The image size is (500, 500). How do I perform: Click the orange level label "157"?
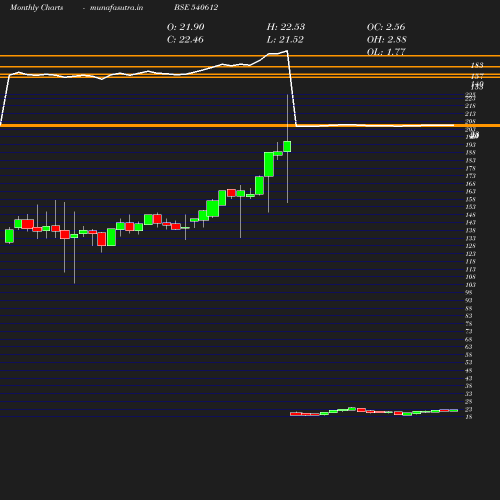click(x=477, y=77)
